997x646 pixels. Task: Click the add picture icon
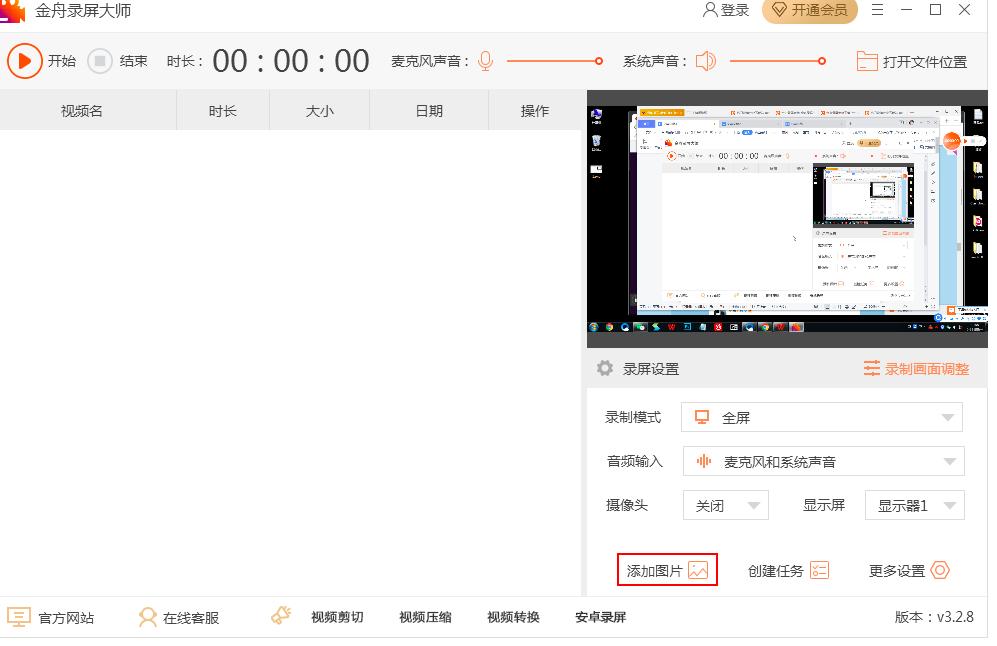pos(698,570)
